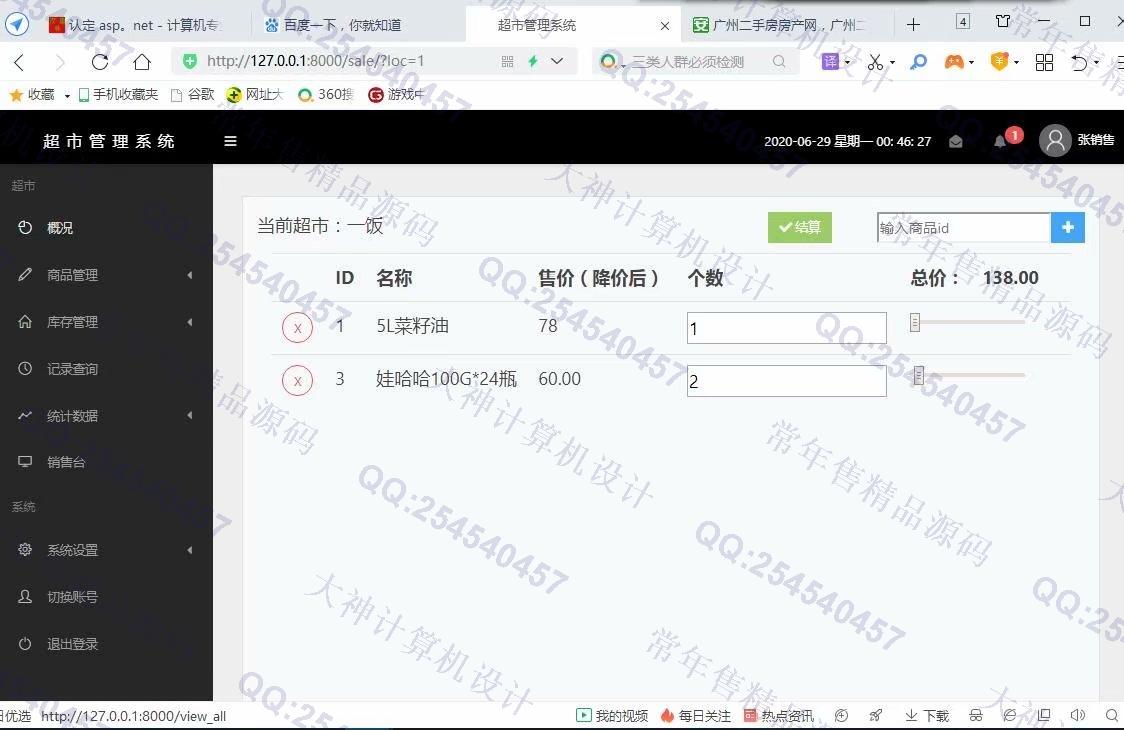Open dropdown arrow next to scissors icon
Image resolution: width=1124 pixels, height=730 pixels.
[892, 62]
